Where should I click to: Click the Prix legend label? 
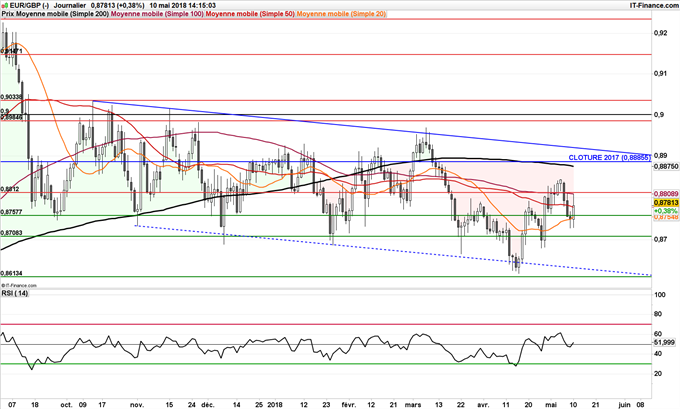[x=8, y=14]
